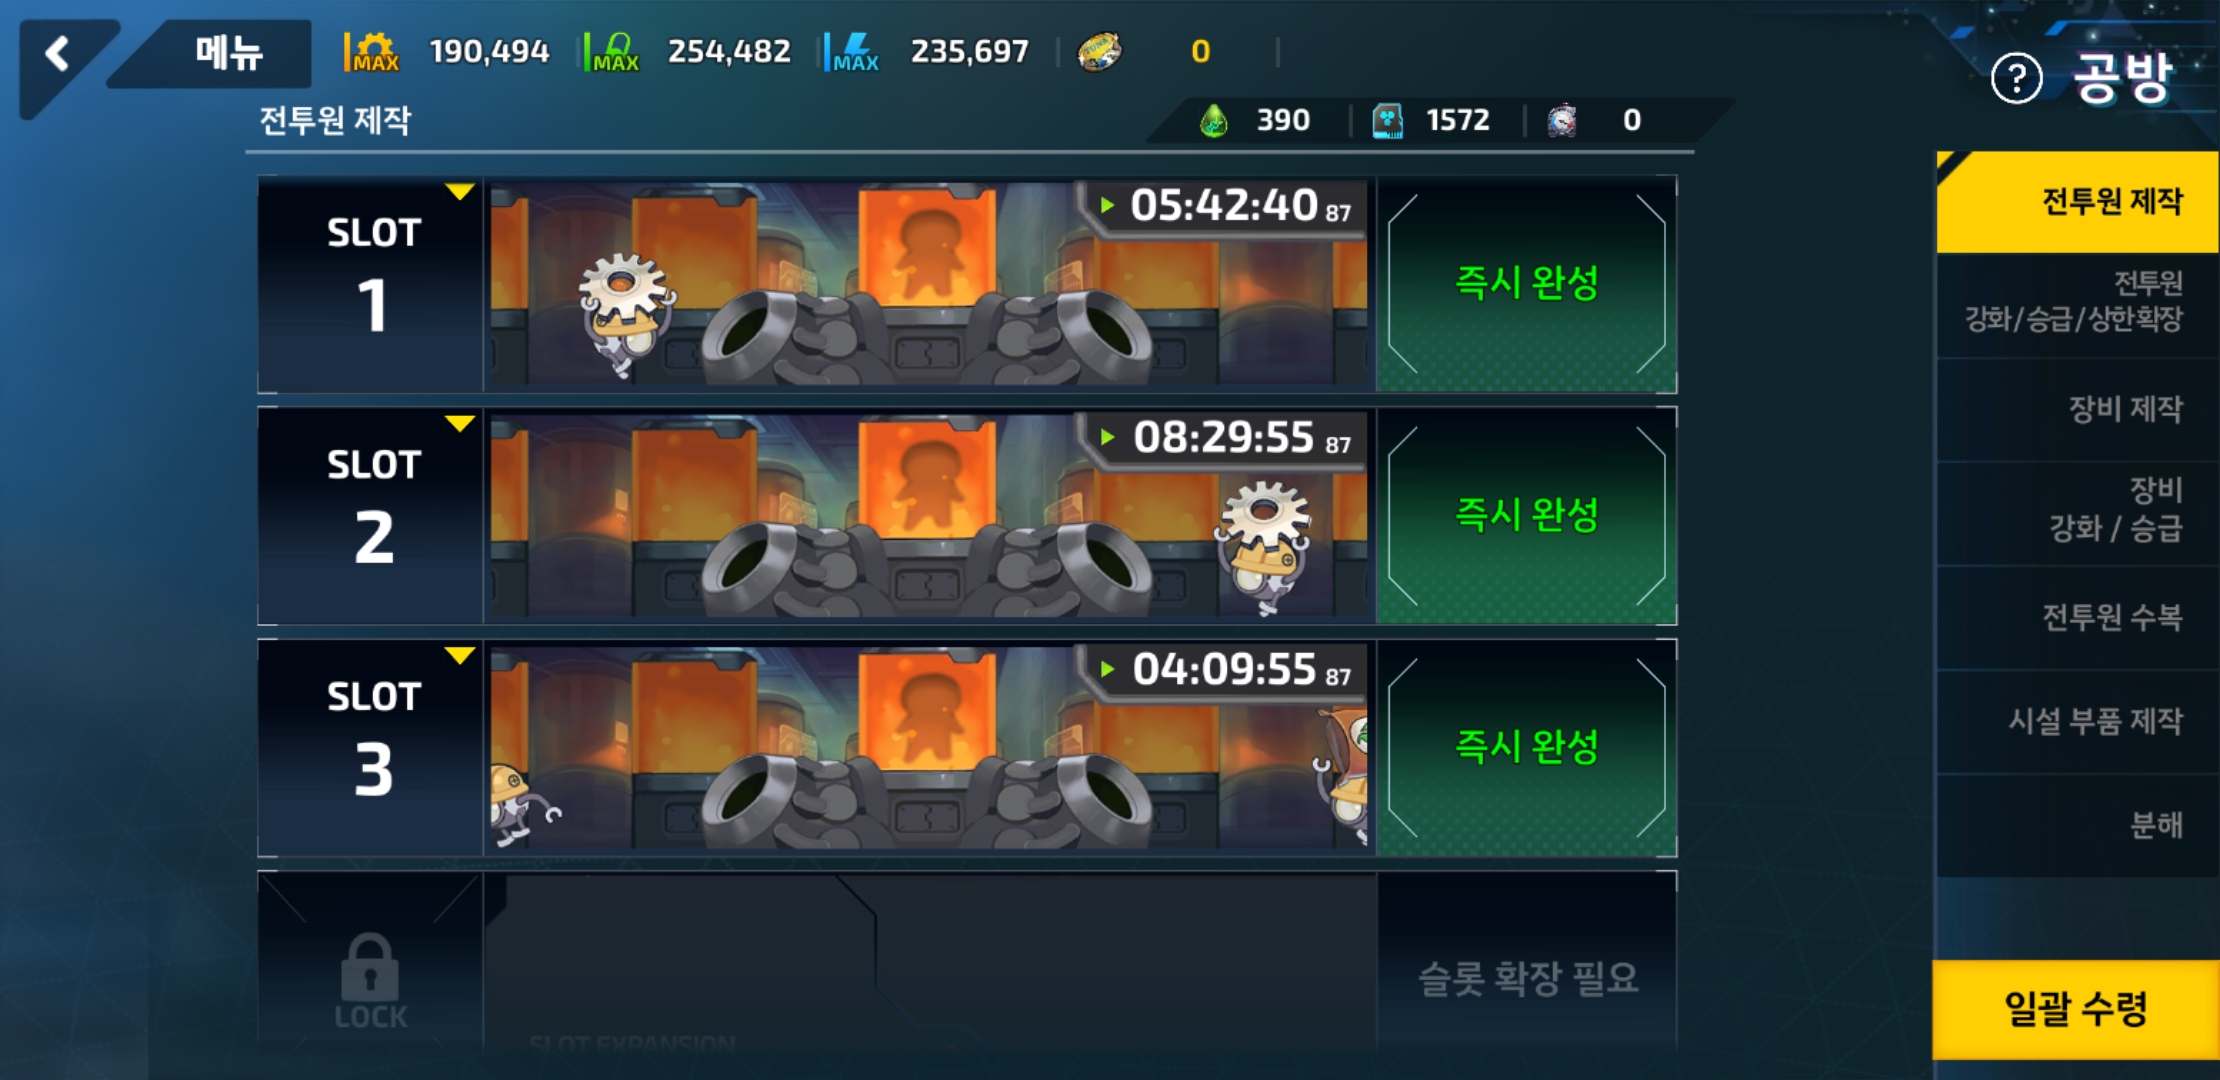The width and height of the screenshot is (2220, 1080).
Task: Tap the green gem icon showing 390
Action: point(1213,121)
